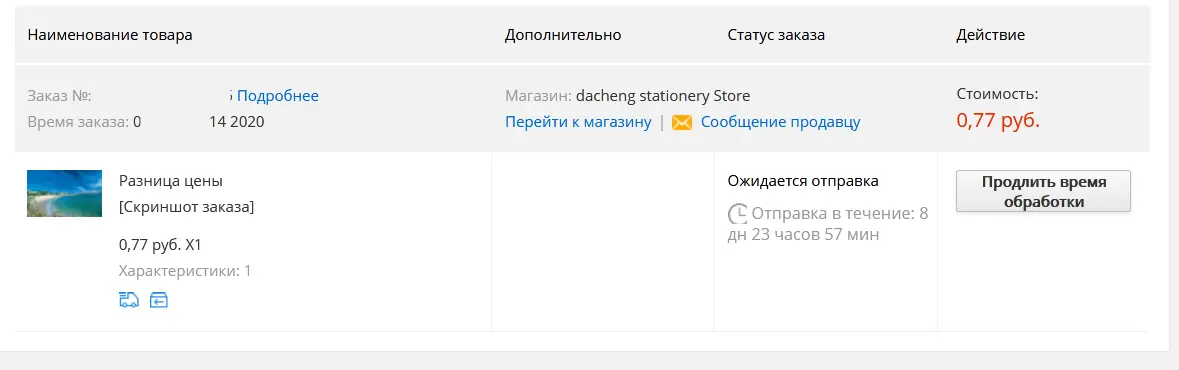Click the red 0,77 руб. total cost
Viewport: 1179px width, 370px height.
pos(998,120)
